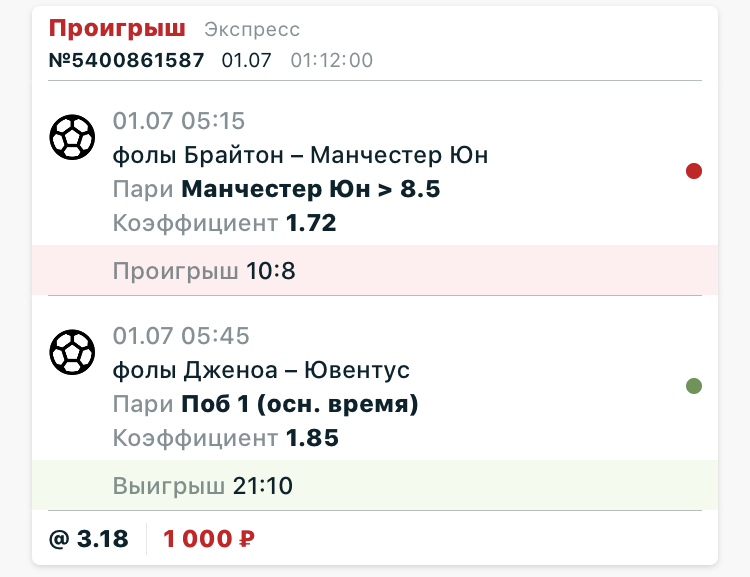
Task: Click the 01.07 05:45 event time
Action: (x=181, y=335)
